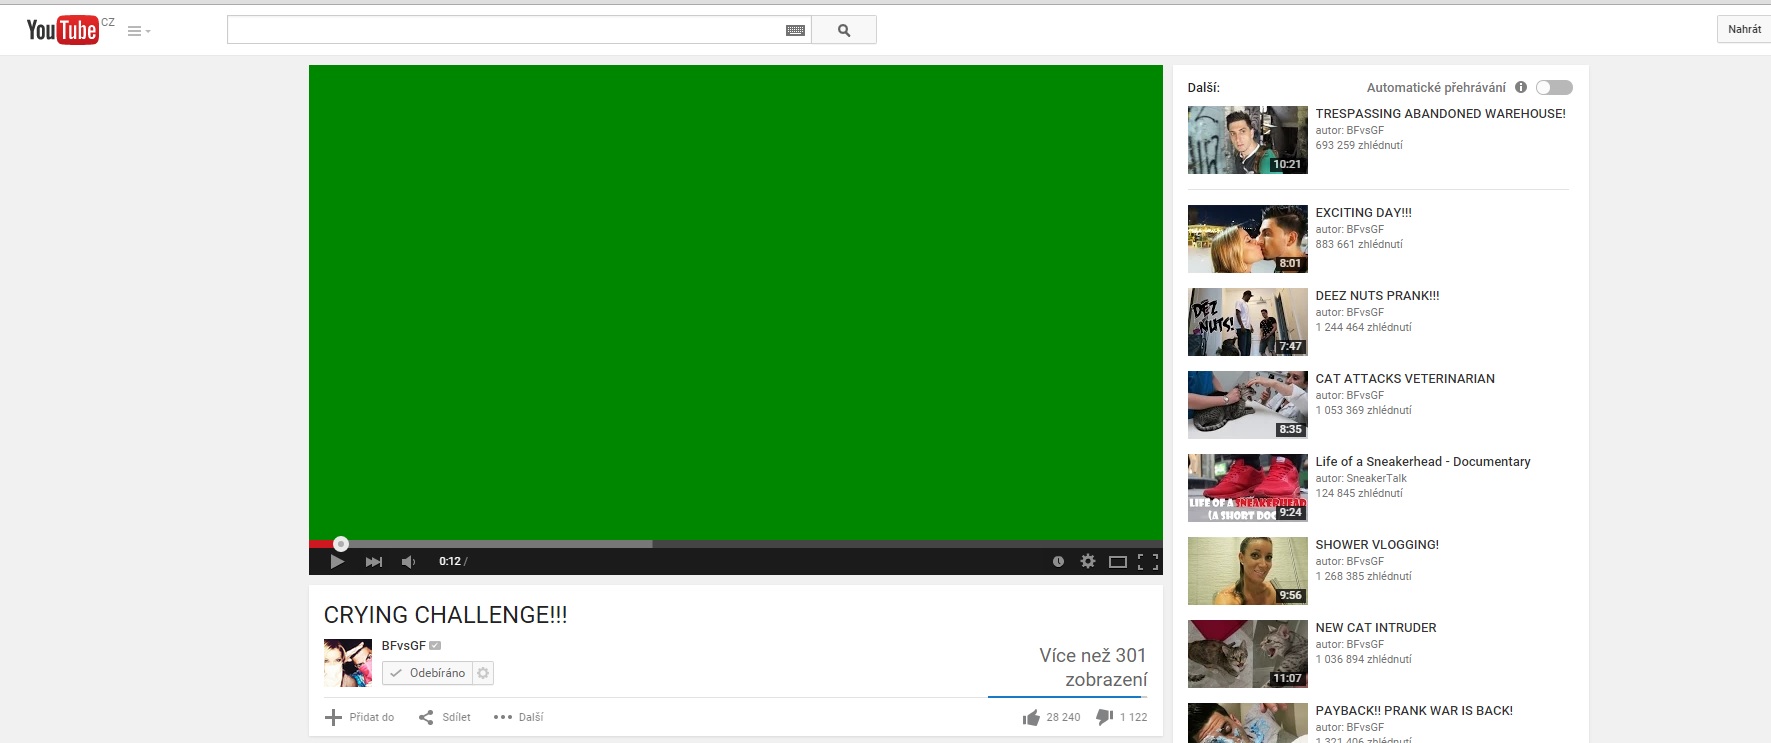
Task: Click the 'Více než 301 zobrazení' view count
Action: coord(1093,667)
